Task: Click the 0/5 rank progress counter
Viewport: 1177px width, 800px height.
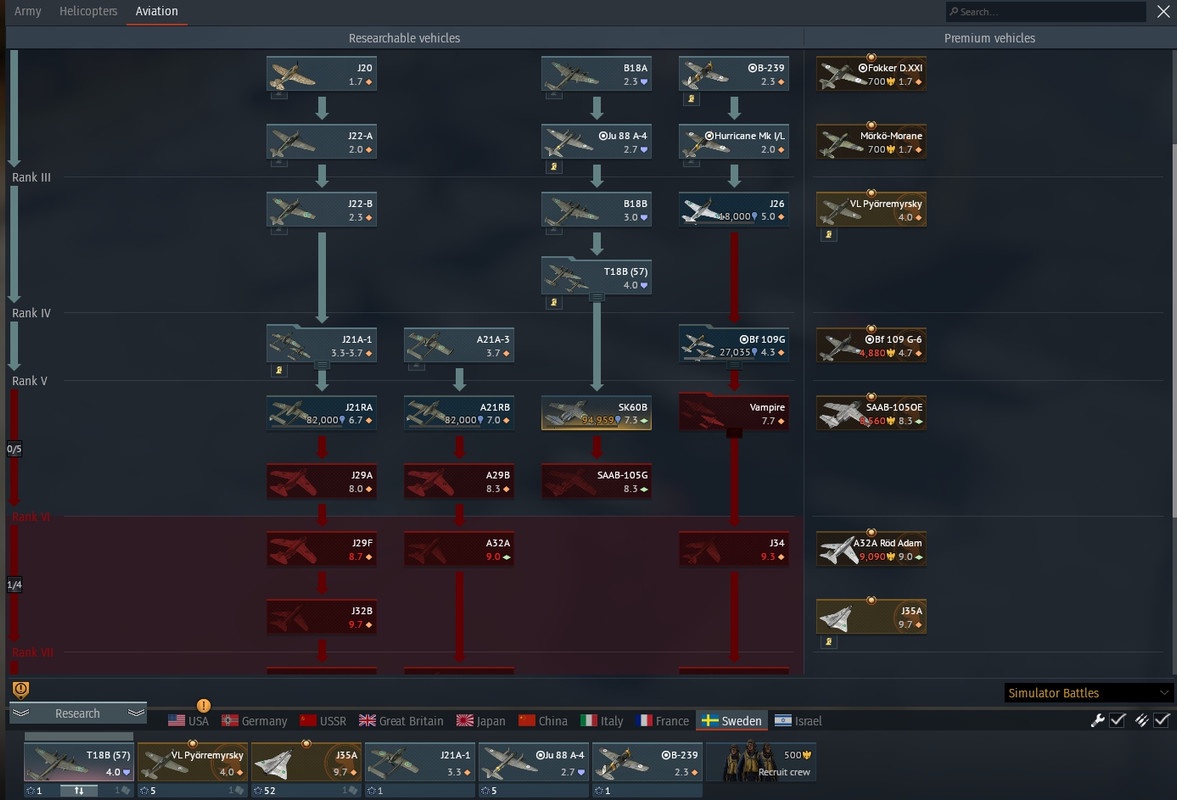Action: [14, 449]
